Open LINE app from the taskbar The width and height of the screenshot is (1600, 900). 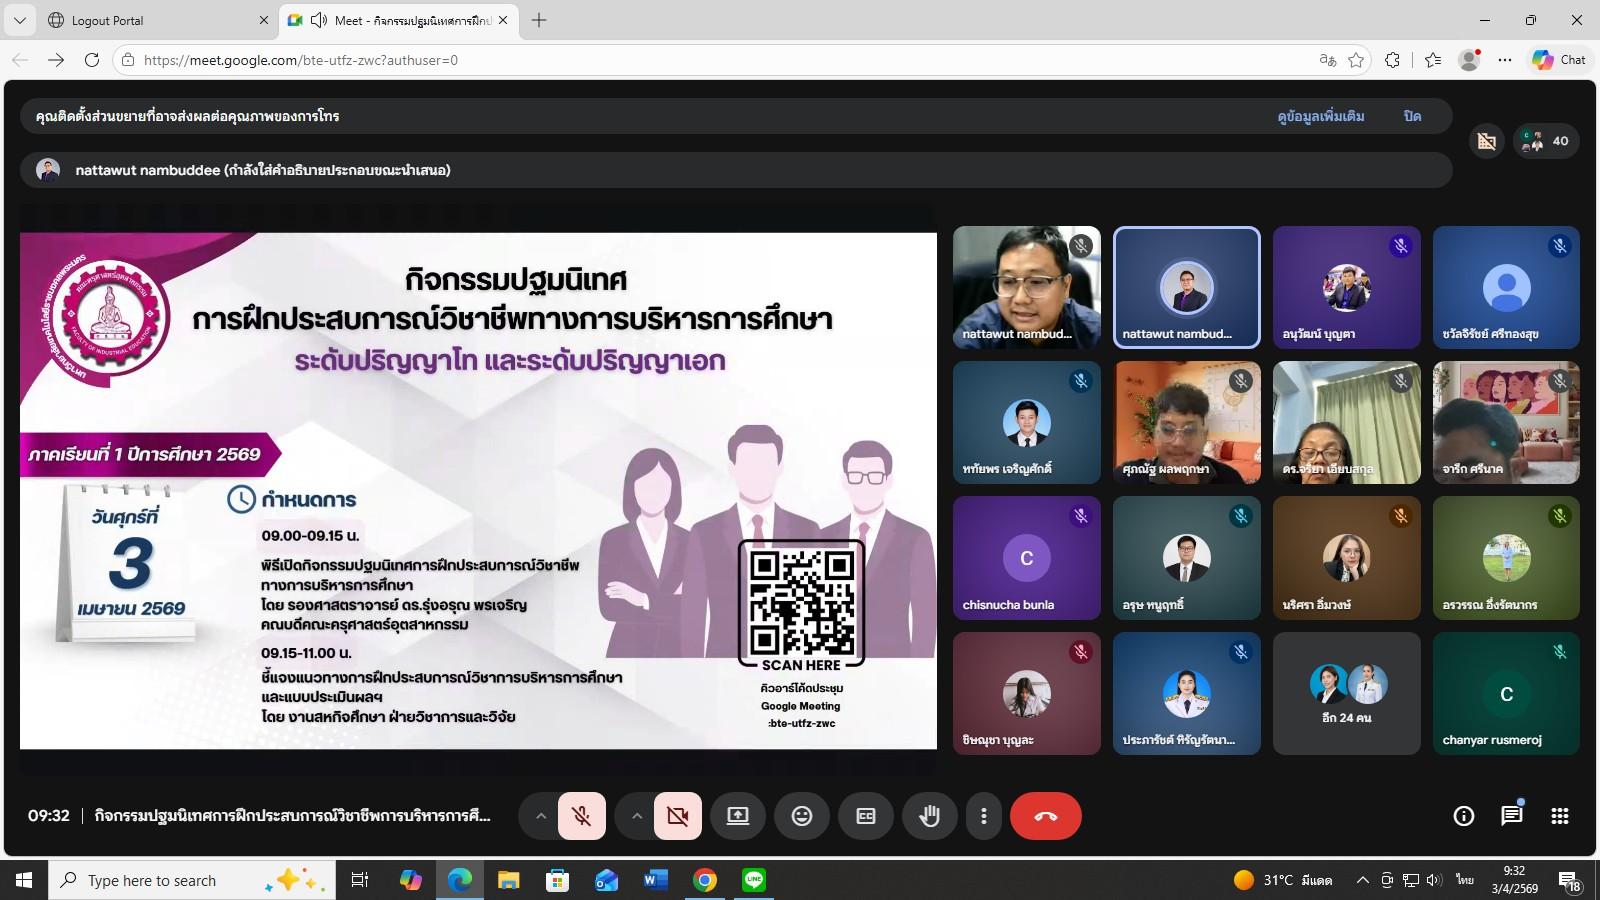tap(754, 880)
